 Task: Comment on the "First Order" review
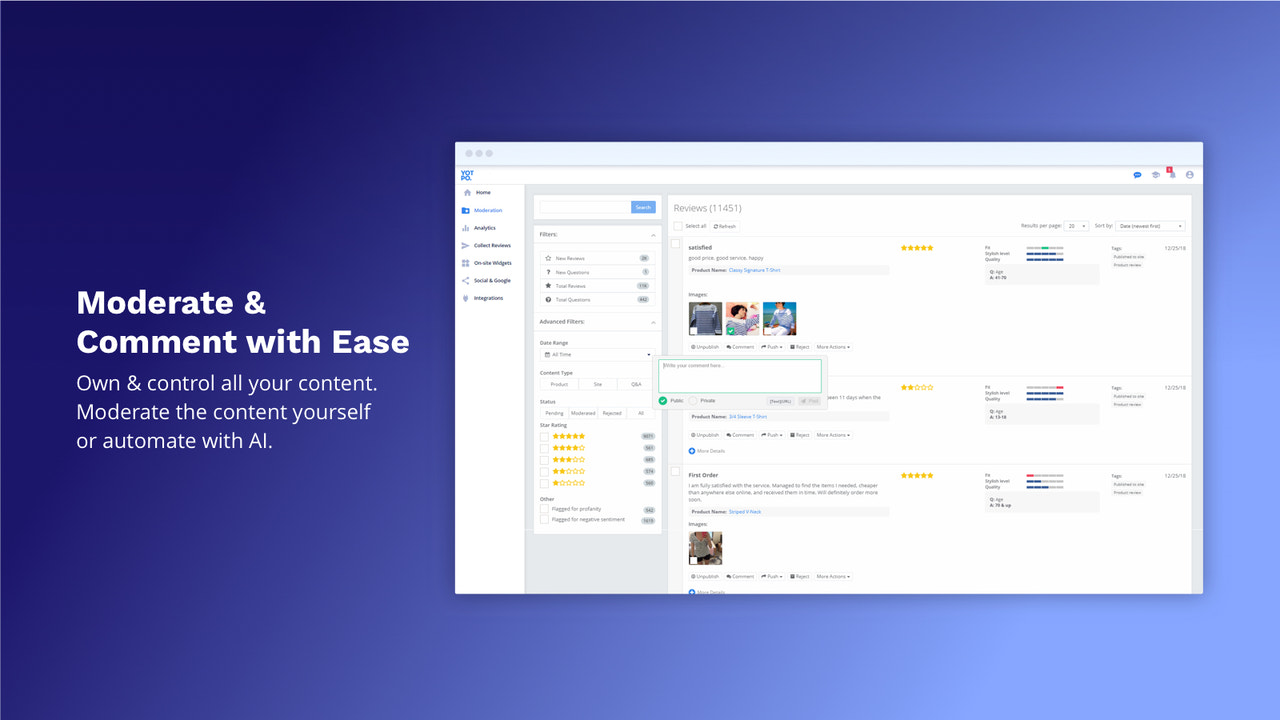coord(740,576)
